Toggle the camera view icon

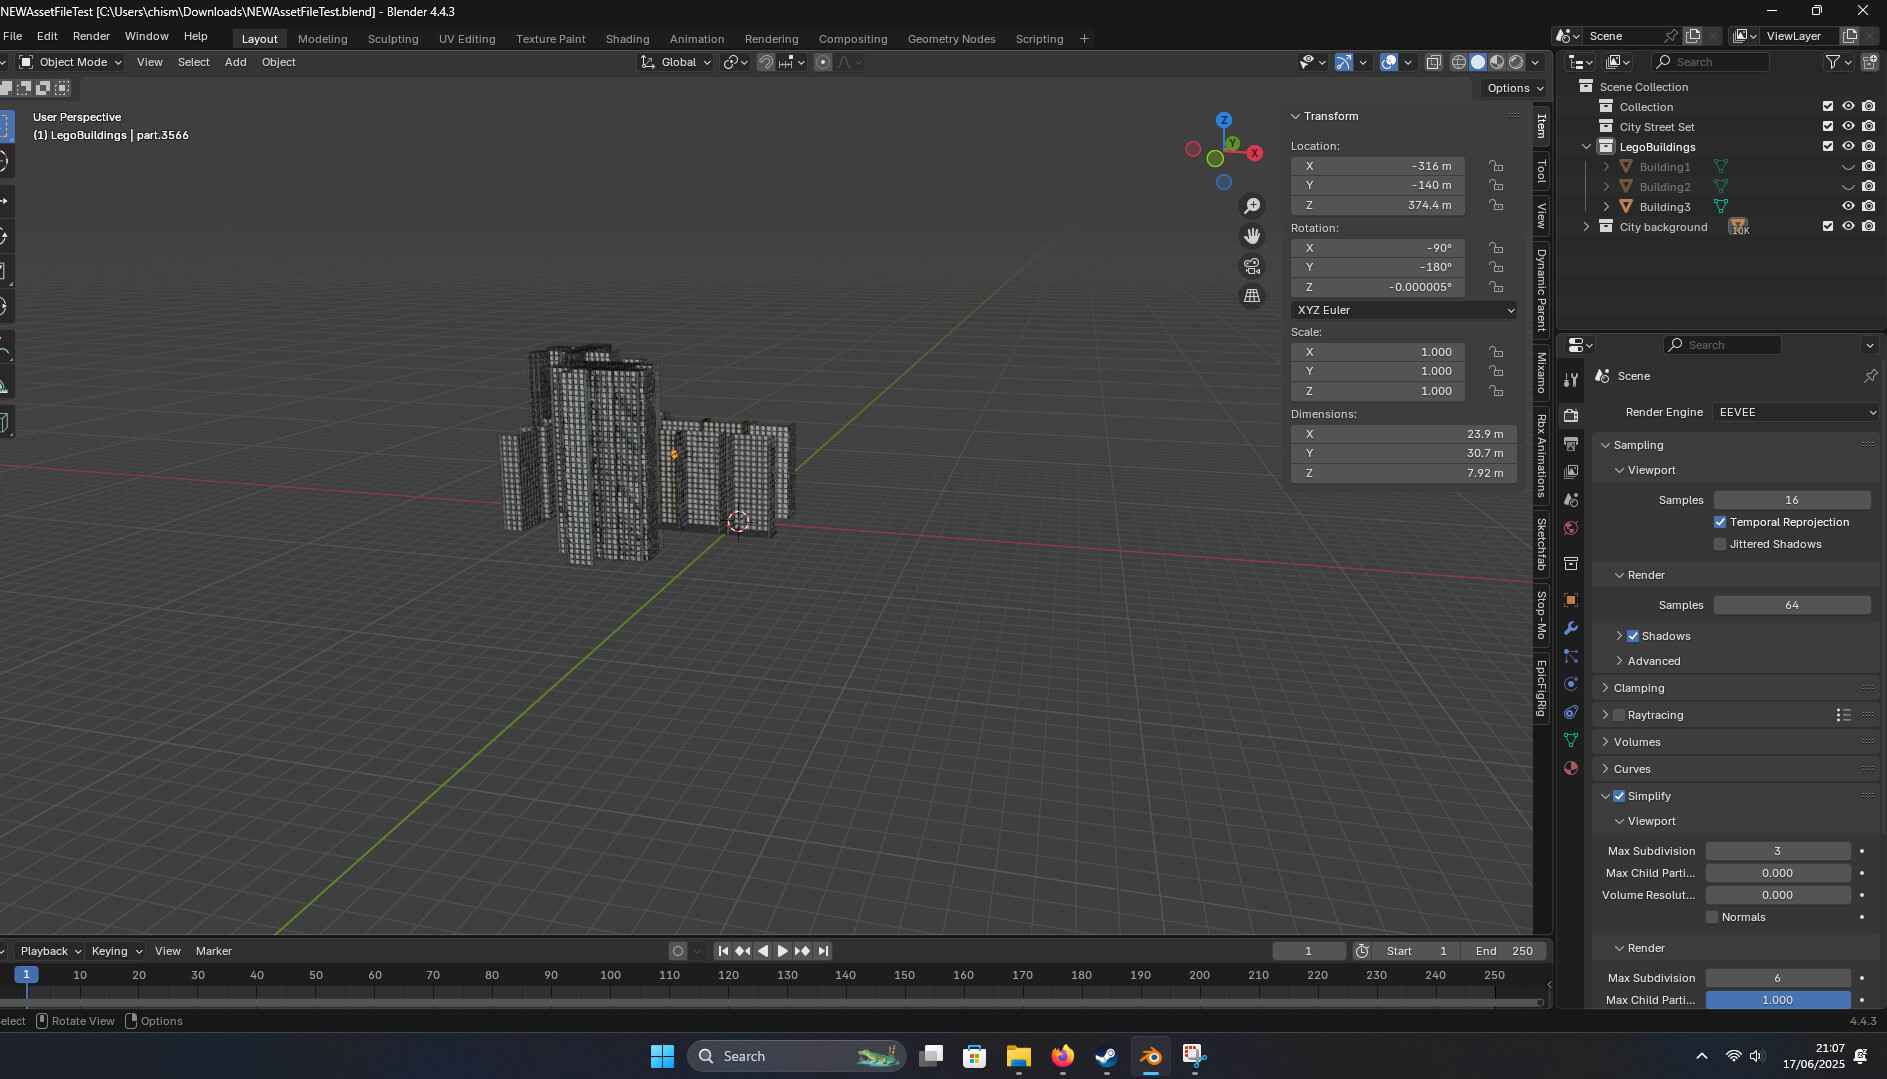pos(1252,266)
